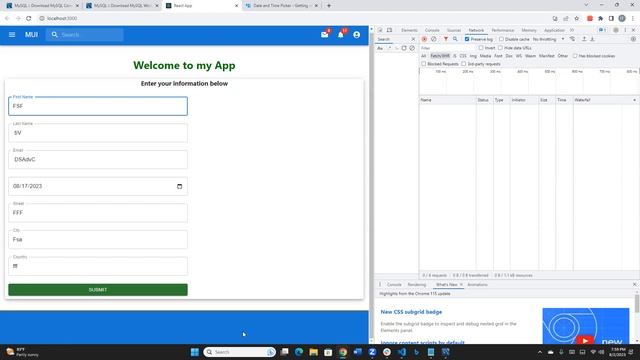Open File Explorer from taskbar
Image resolution: width=640 pixels, height=360 pixels.
(x=313, y=352)
